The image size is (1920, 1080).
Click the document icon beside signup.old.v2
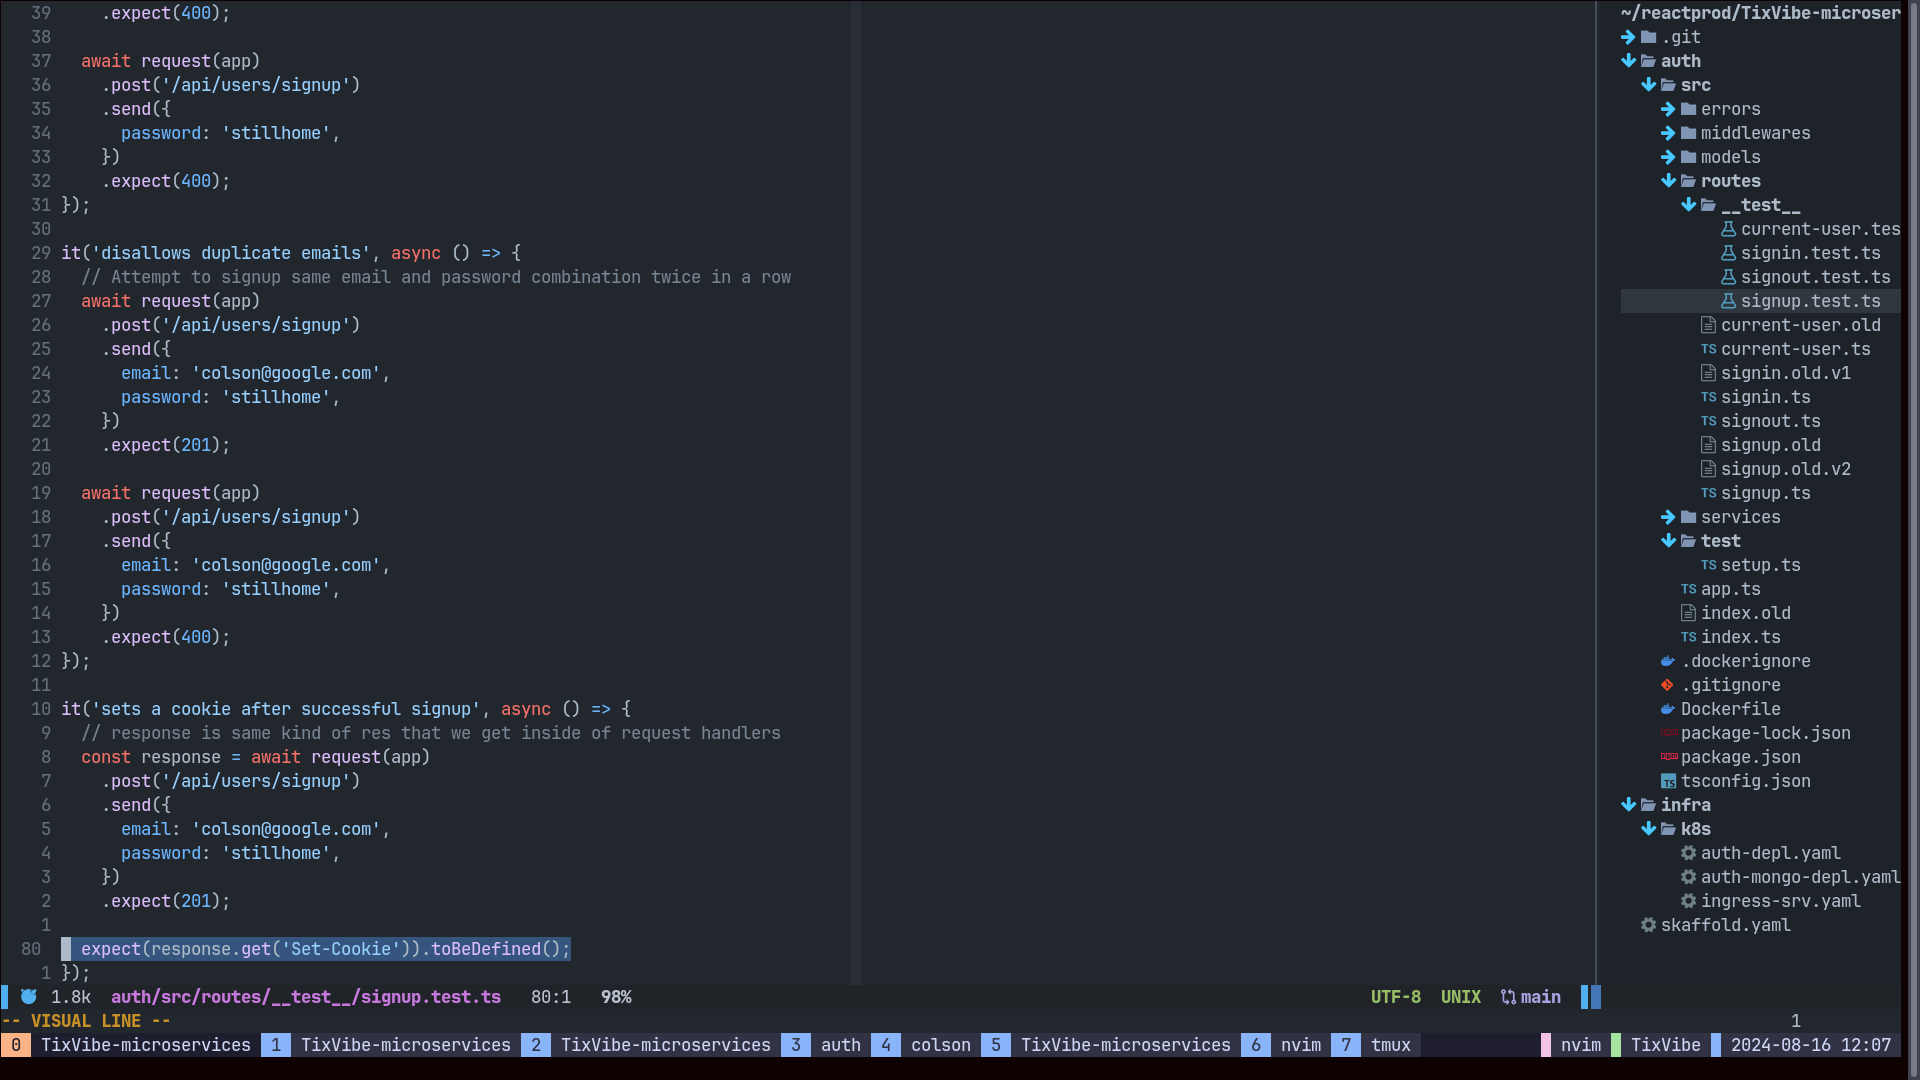coord(1708,469)
